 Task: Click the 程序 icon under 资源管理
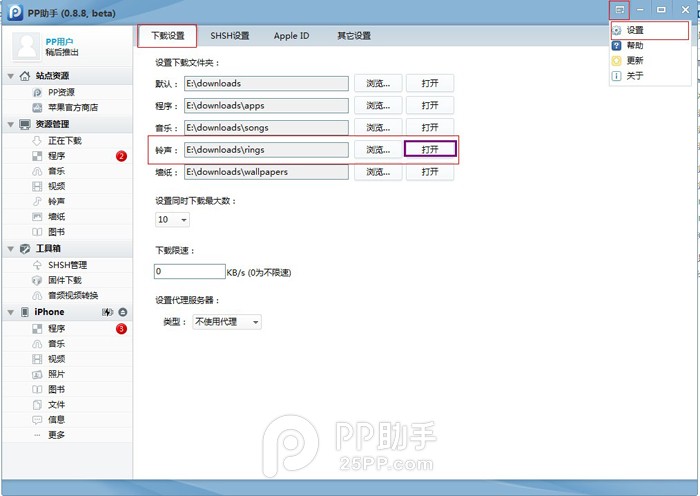point(37,156)
